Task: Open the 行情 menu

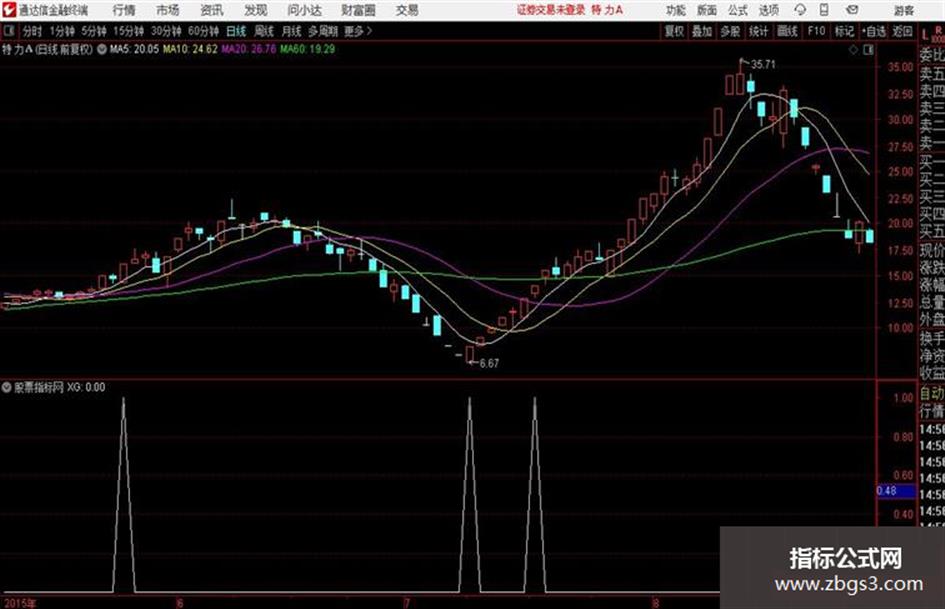Action: [x=124, y=10]
